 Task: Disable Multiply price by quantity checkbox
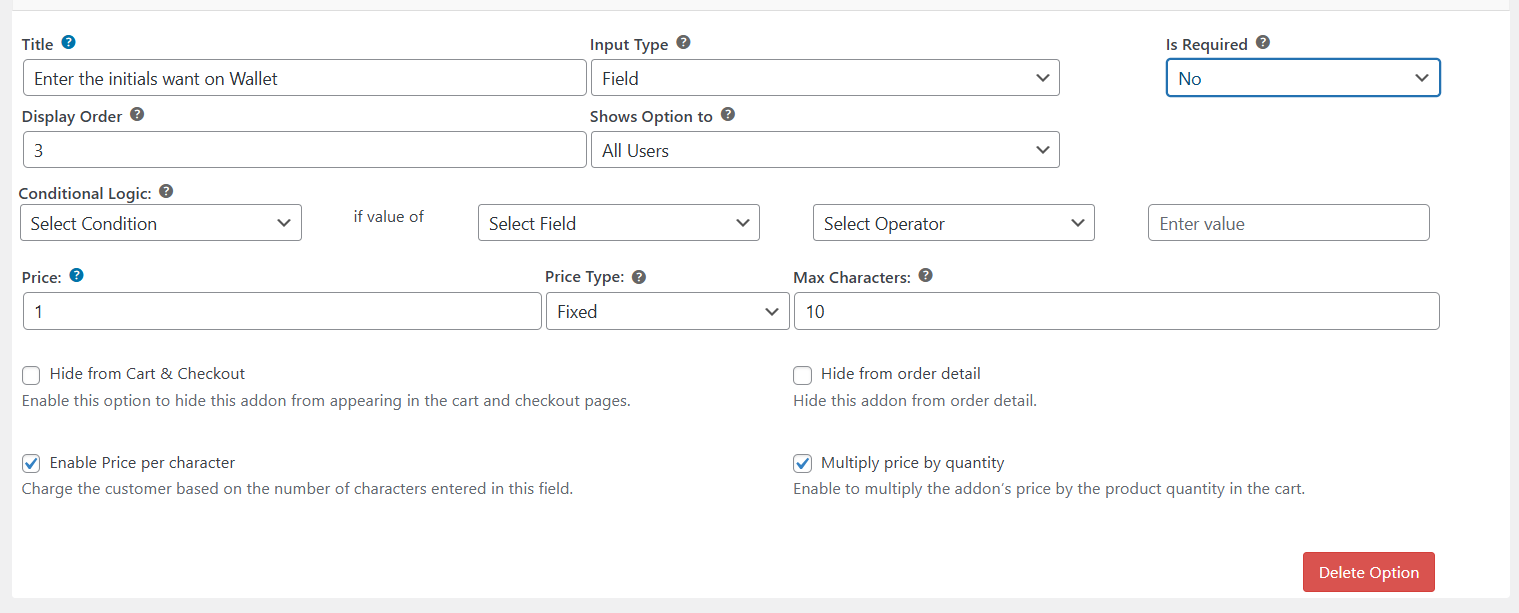coord(802,464)
